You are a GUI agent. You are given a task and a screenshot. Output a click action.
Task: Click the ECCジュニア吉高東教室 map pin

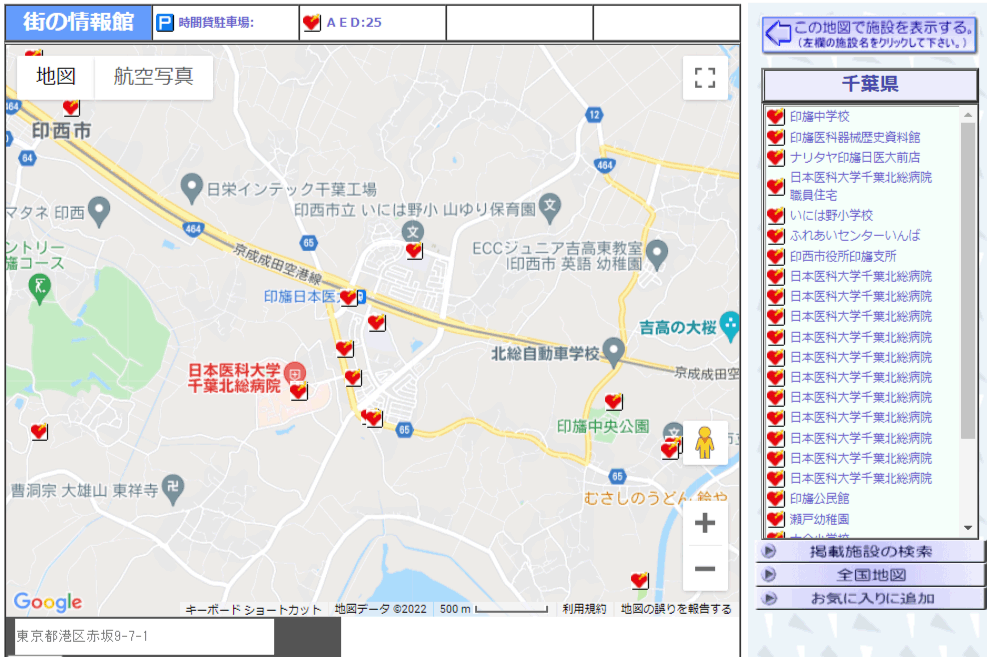(x=657, y=254)
